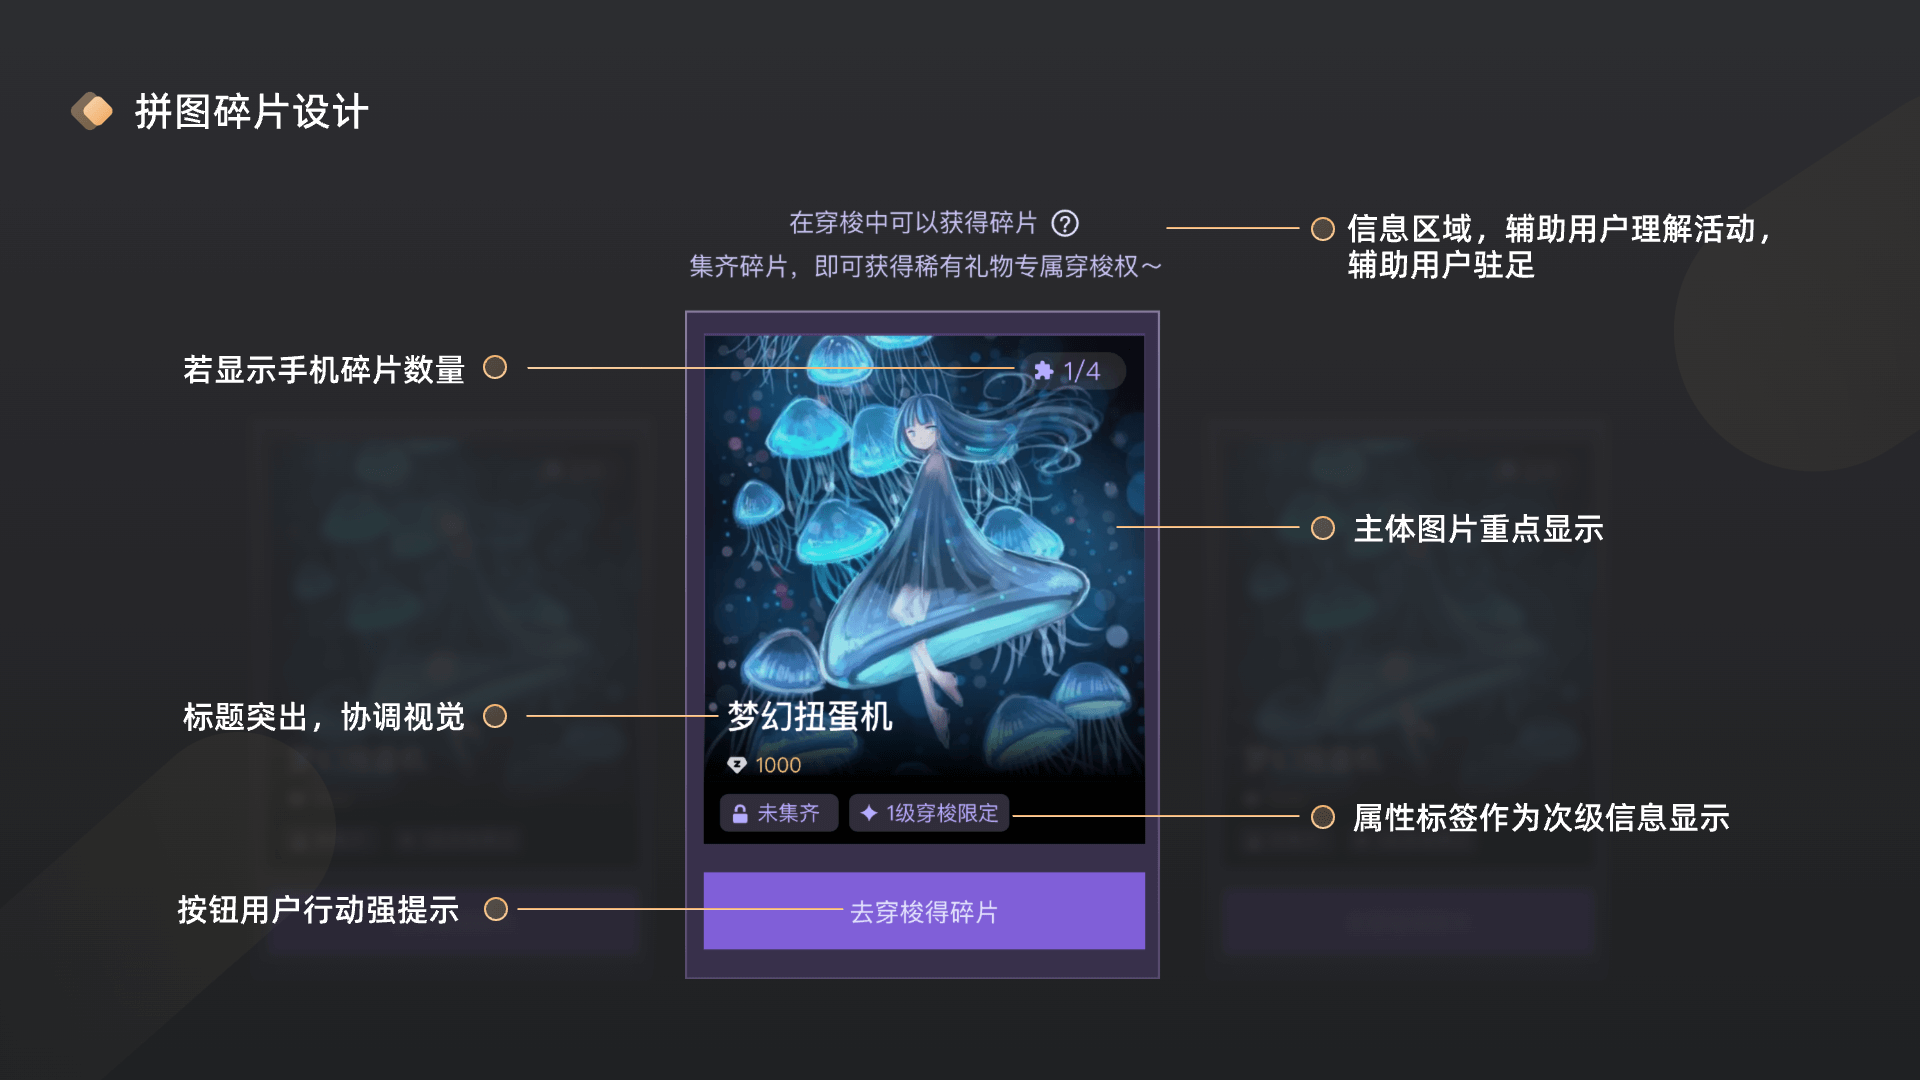The image size is (1920, 1080).
Task: Click the lock icon on 未集齐 tag
Action: 740,814
